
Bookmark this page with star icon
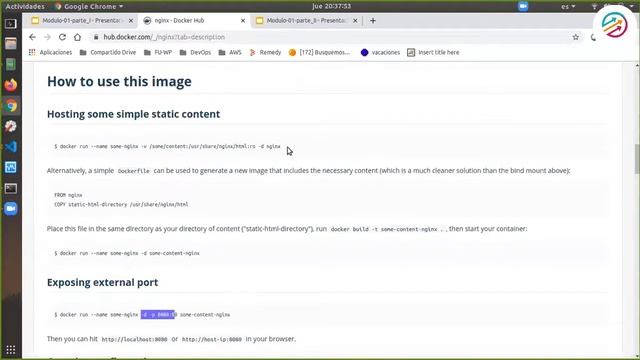576,37
